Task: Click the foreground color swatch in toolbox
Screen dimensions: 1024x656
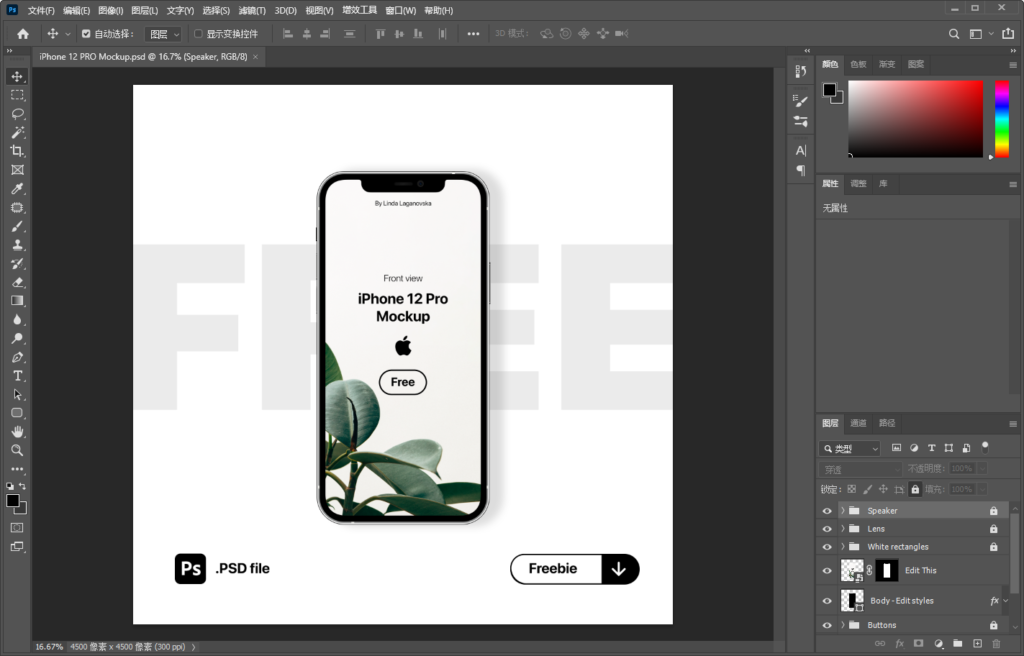Action: pyautogui.click(x=12, y=501)
